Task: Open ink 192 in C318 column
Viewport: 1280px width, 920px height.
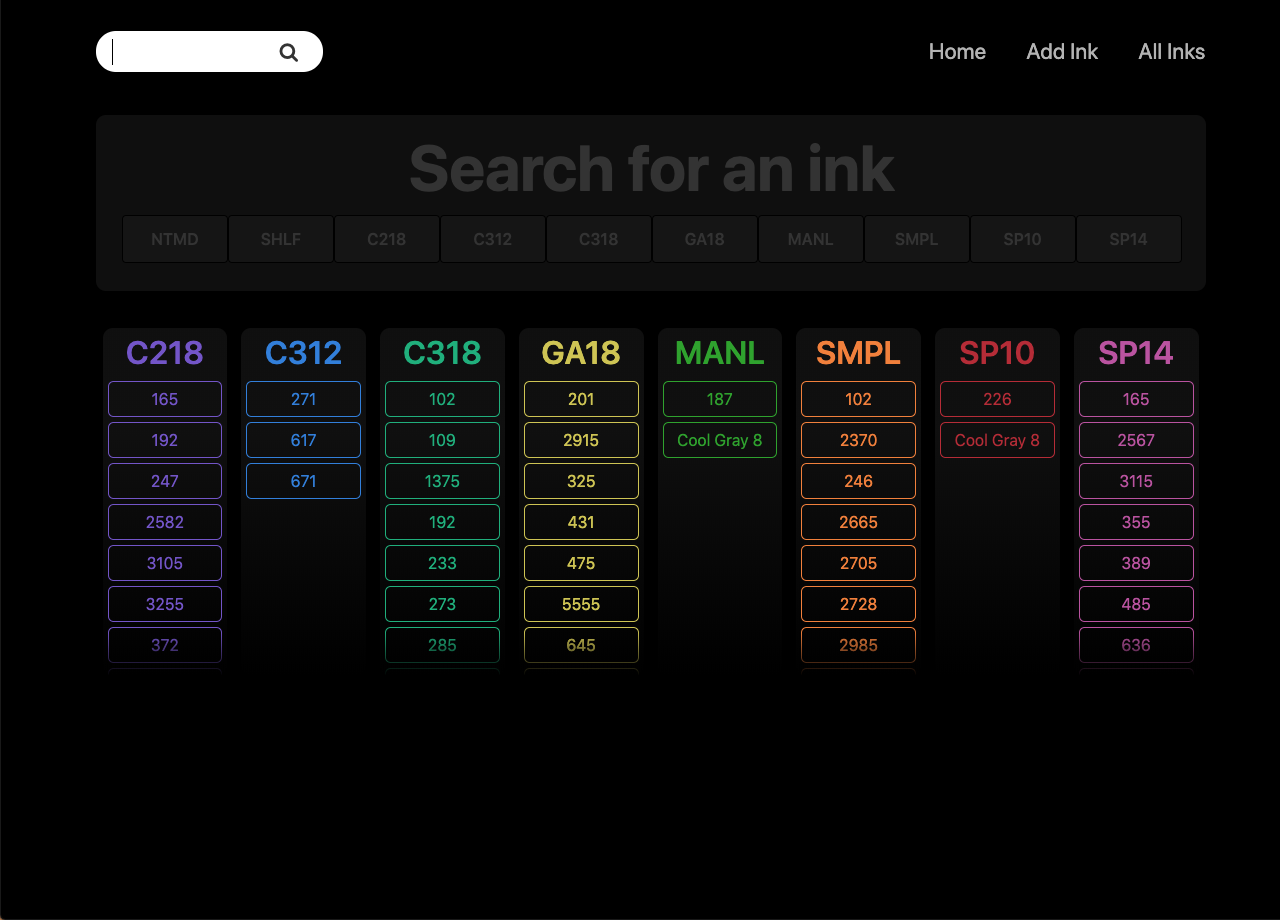Action: [442, 522]
